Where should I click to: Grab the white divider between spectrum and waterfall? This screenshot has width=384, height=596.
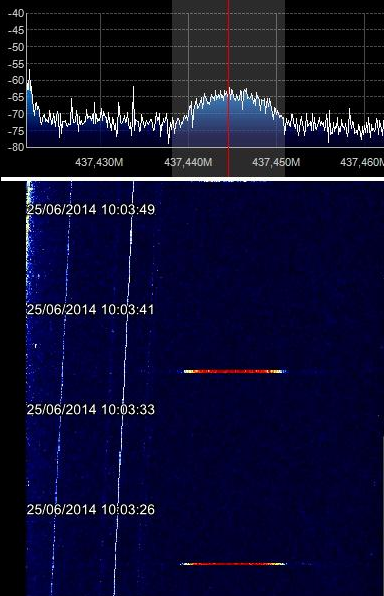click(192, 179)
